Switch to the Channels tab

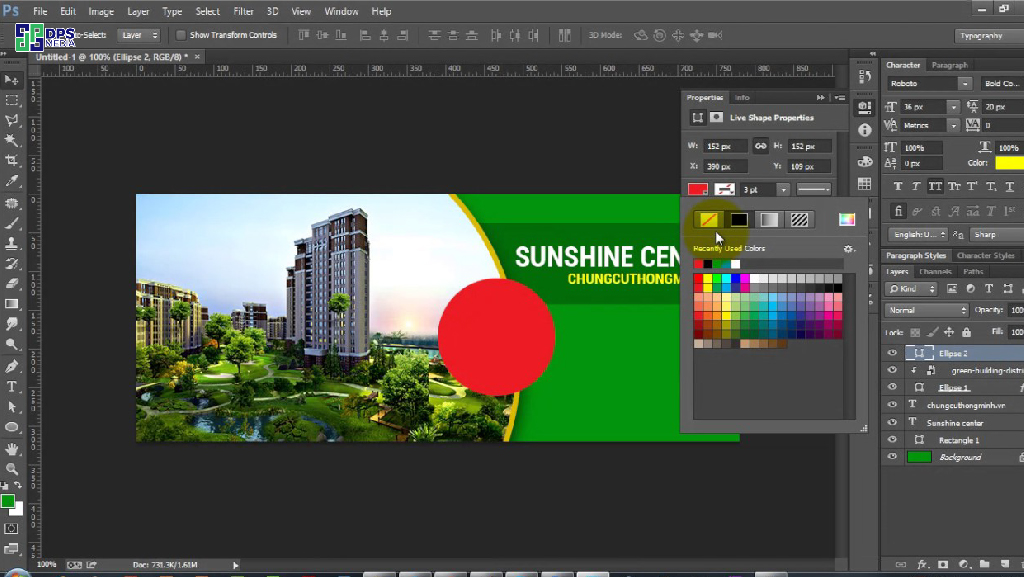coord(935,272)
